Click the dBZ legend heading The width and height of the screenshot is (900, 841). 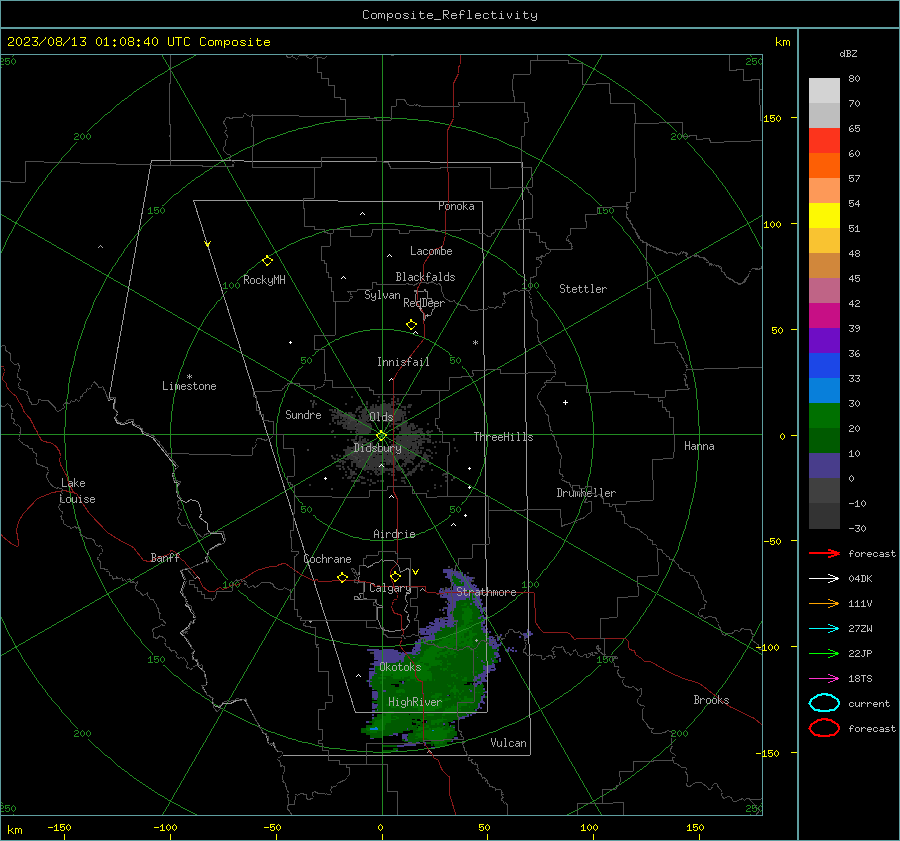(x=848, y=53)
